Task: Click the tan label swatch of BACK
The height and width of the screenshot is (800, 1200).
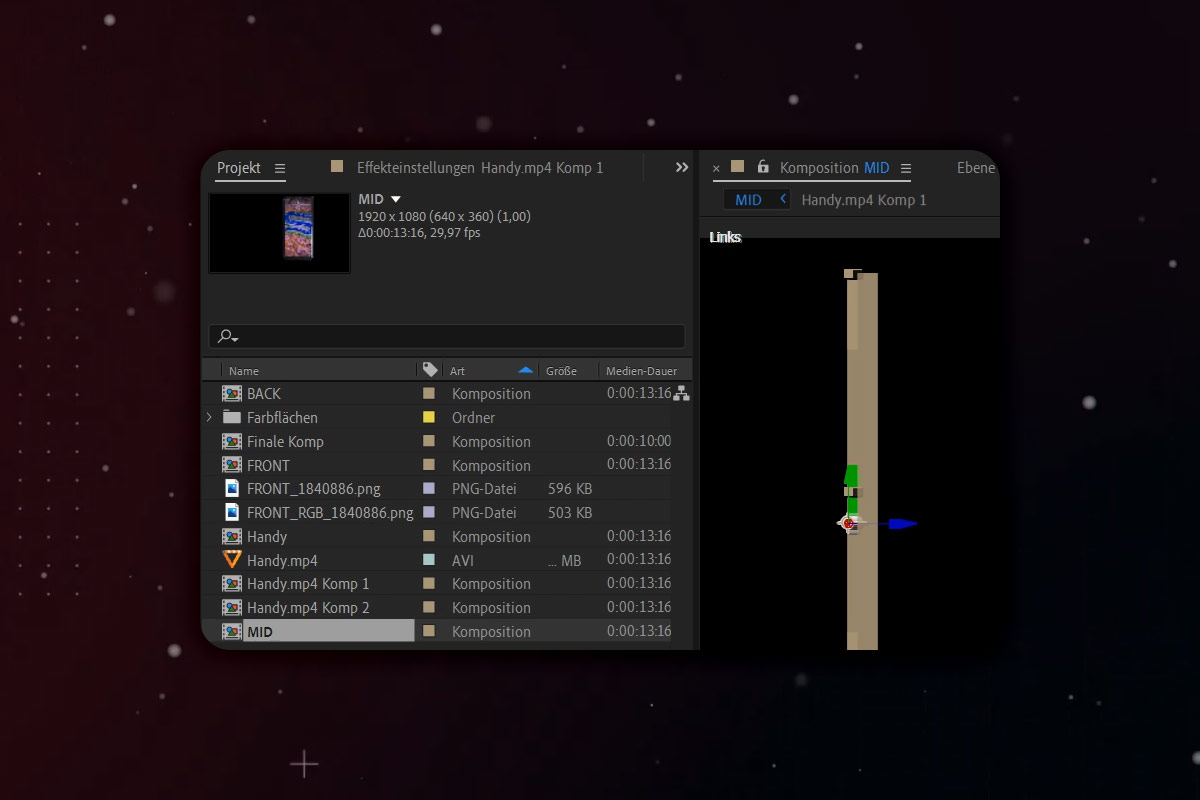Action: [x=429, y=394]
